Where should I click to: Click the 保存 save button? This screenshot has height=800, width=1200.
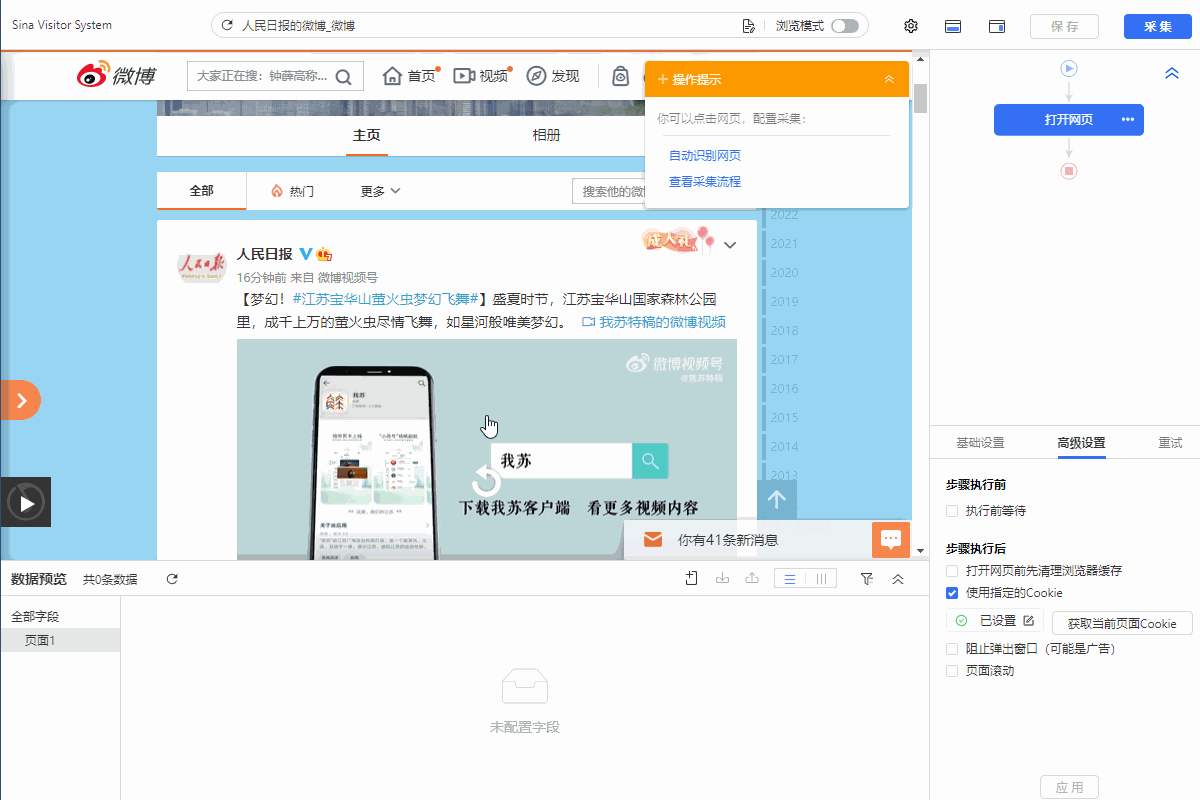1064,26
